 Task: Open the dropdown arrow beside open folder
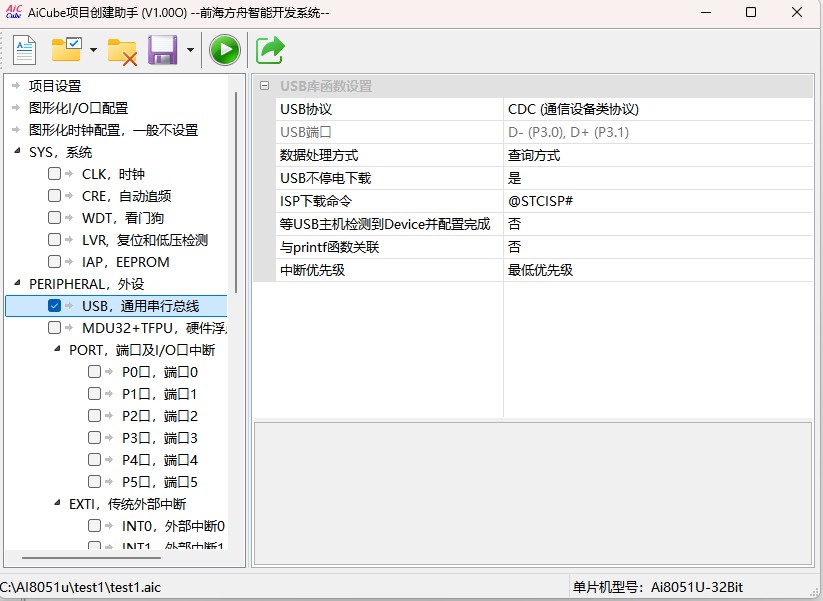(x=93, y=50)
